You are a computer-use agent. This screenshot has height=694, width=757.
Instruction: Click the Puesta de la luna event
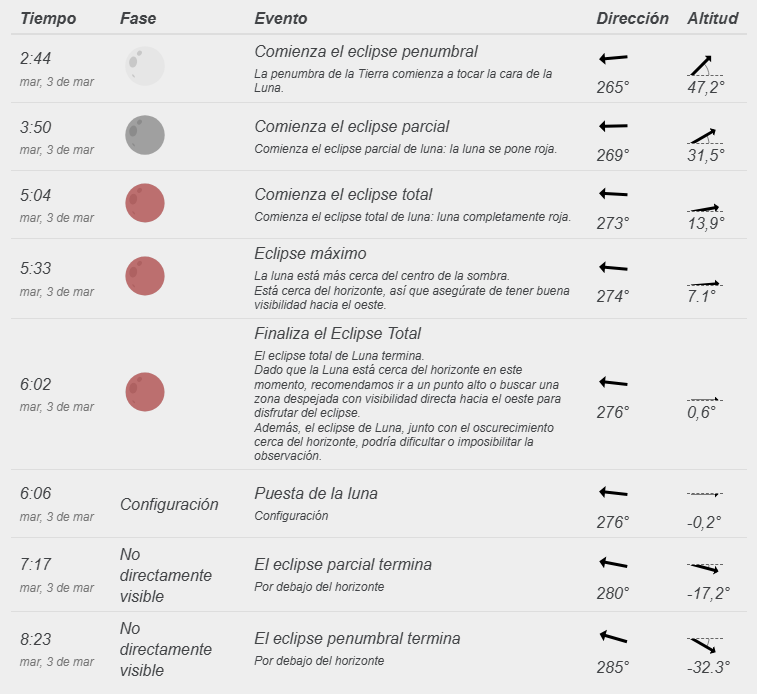316,493
